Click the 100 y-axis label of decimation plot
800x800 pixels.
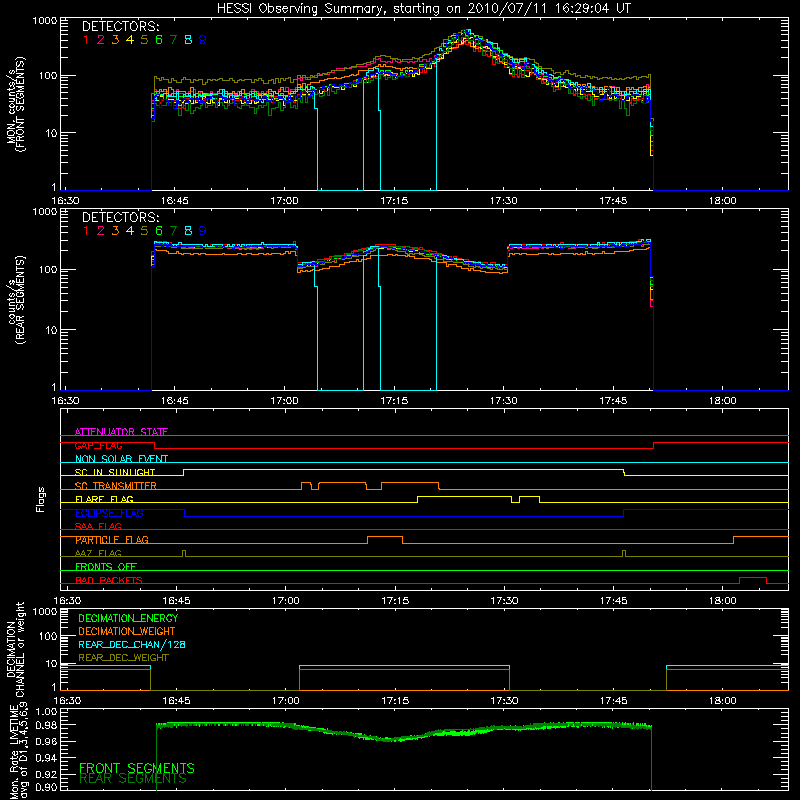point(48,637)
